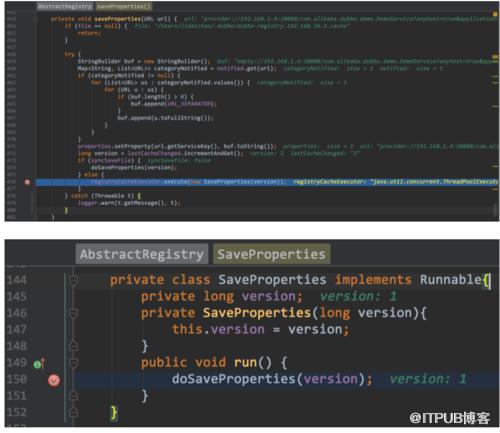Screen dimensions: 500x433
Task: Click the SaveProperties breadcrumb in lower editor
Action: pyautogui.click(x=272, y=254)
